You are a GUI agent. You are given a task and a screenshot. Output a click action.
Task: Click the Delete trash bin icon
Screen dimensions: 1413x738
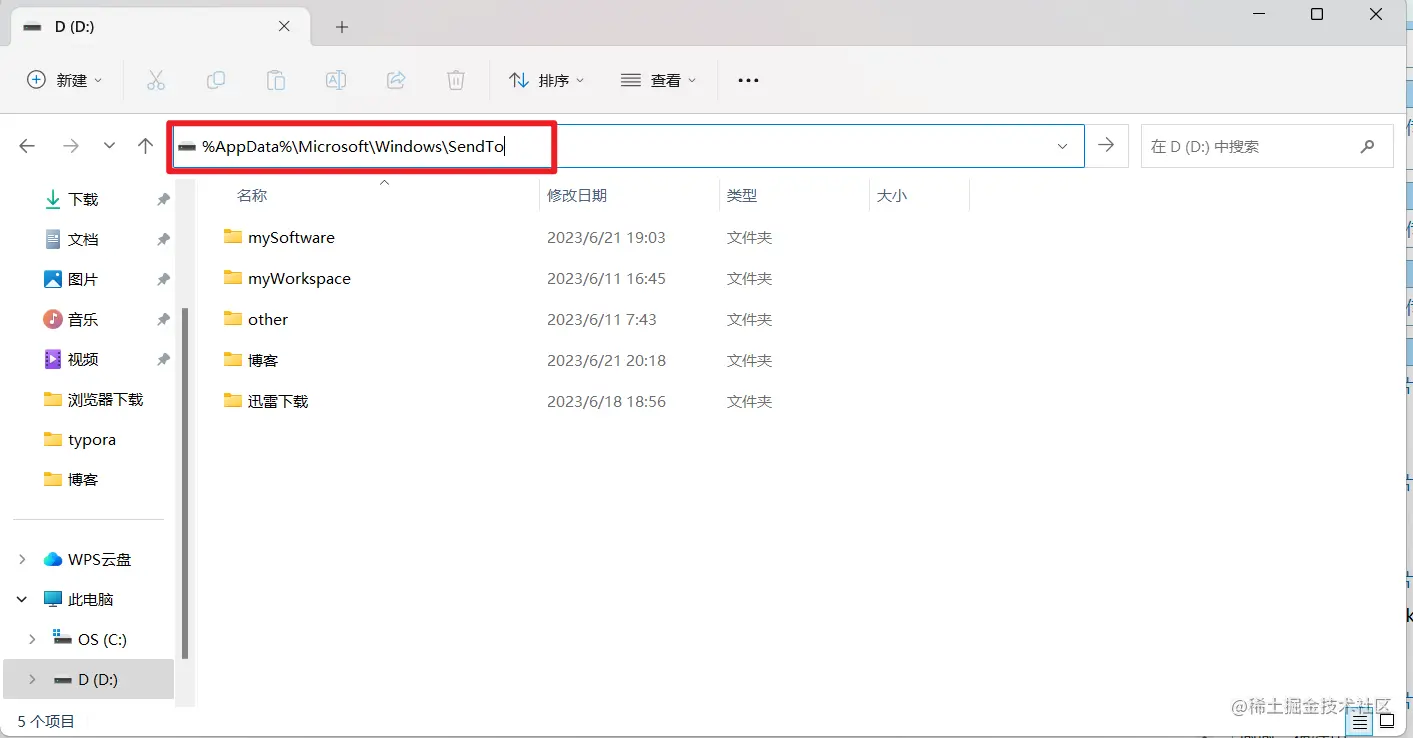point(456,80)
